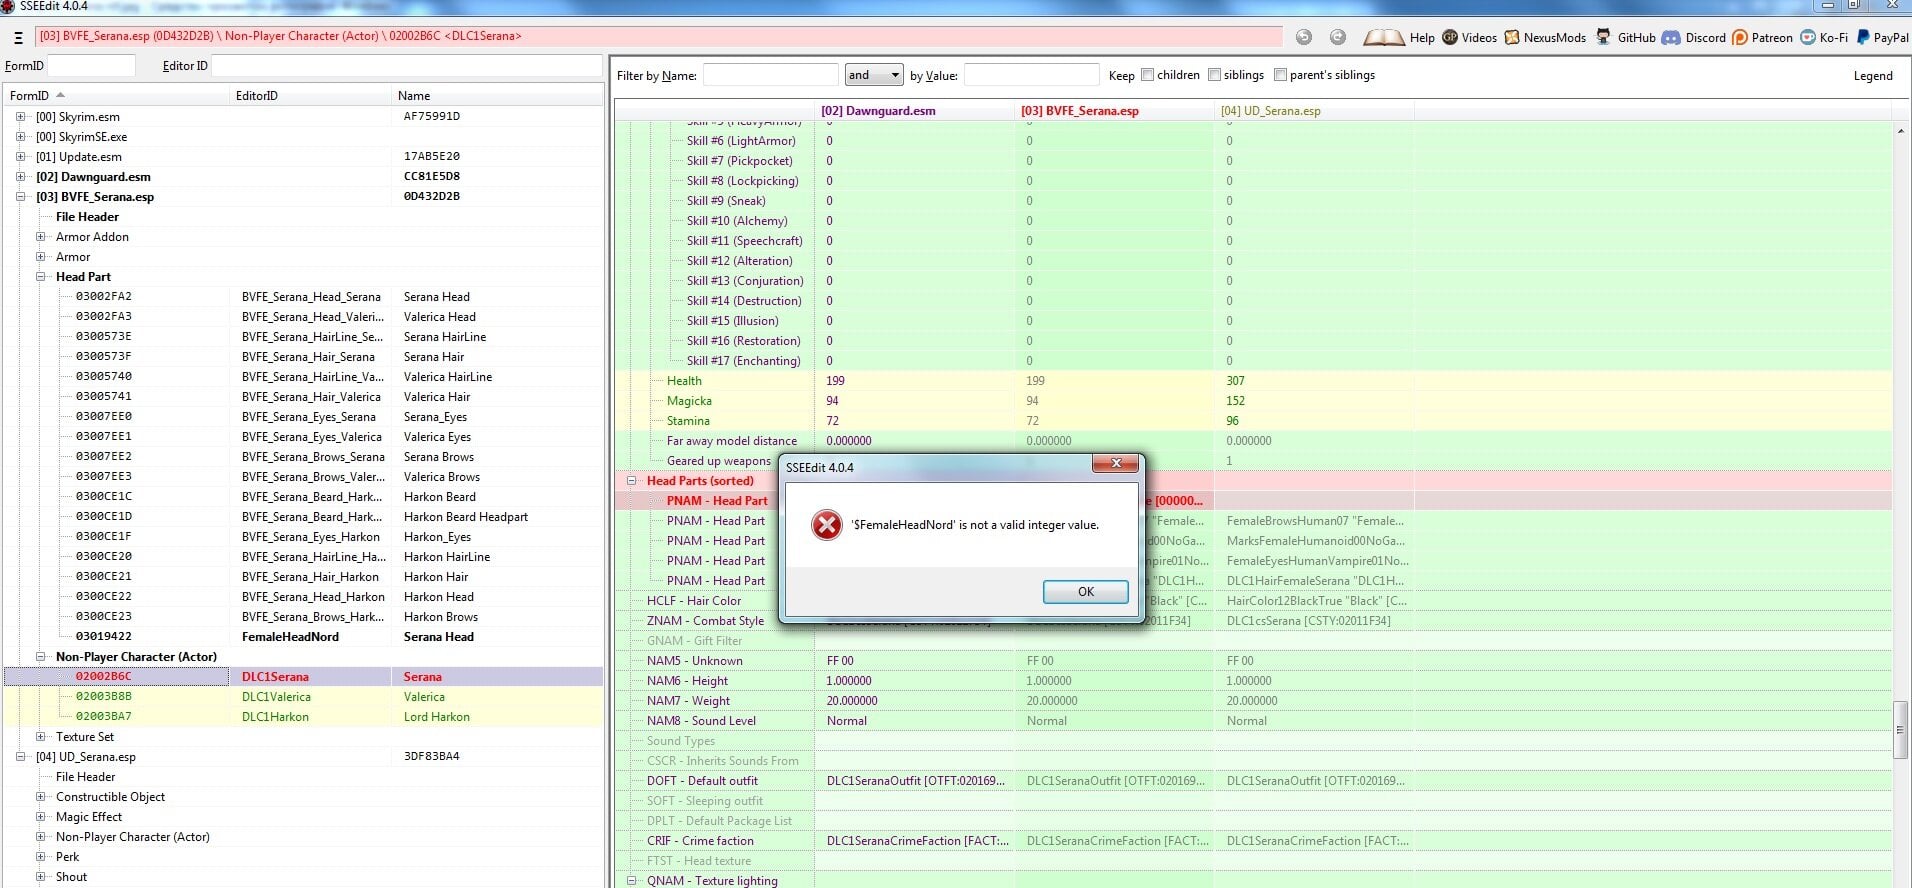Open Help book icon
1912x888 pixels.
click(1383, 37)
